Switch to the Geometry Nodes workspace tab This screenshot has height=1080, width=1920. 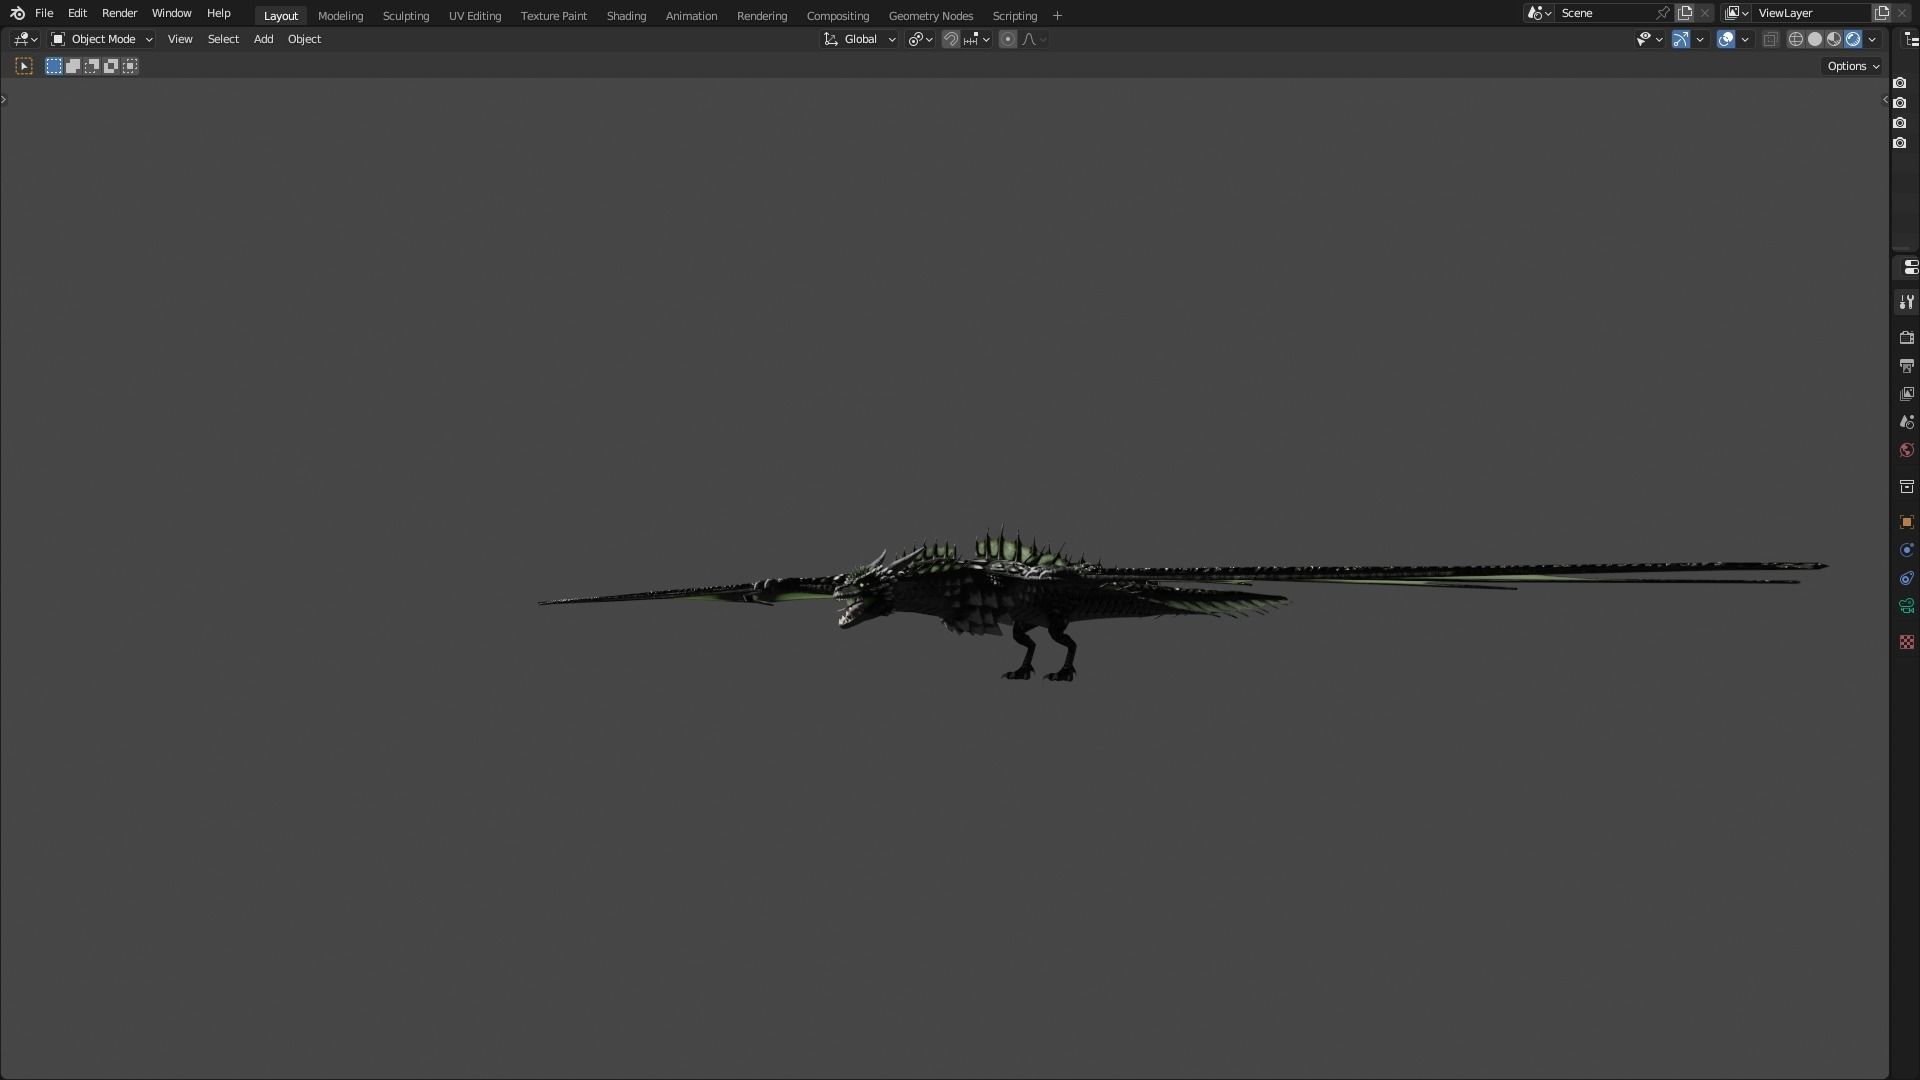click(x=930, y=16)
